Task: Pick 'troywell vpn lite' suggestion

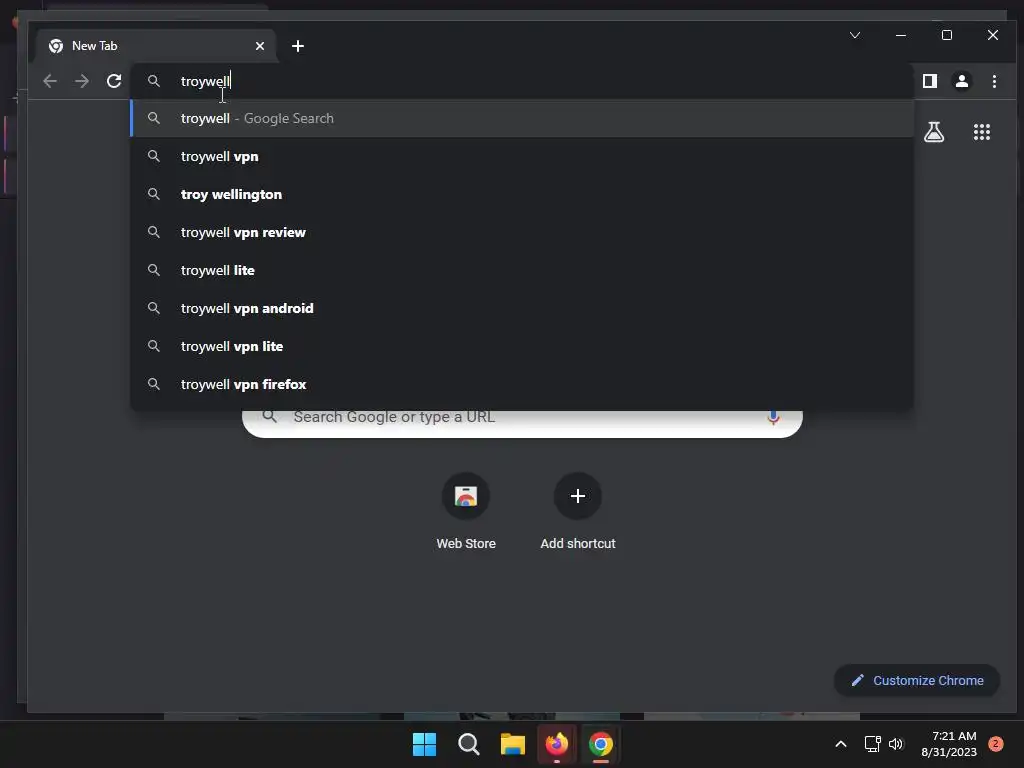Action: coord(522,346)
